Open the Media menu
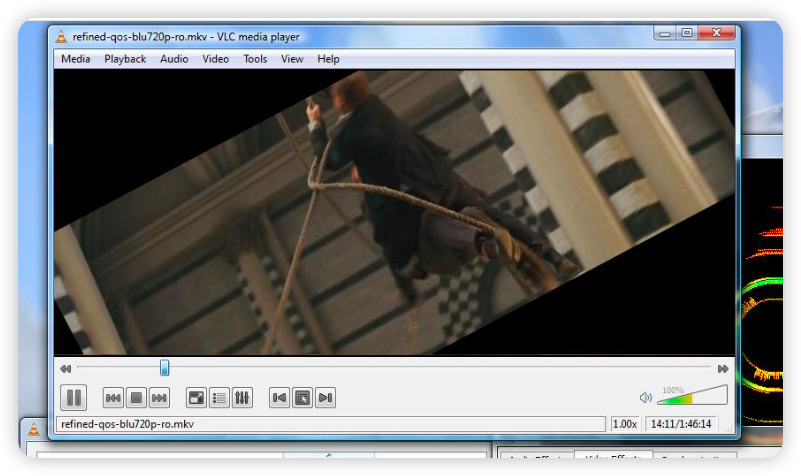Viewport: 801px width, 476px height. pos(76,59)
